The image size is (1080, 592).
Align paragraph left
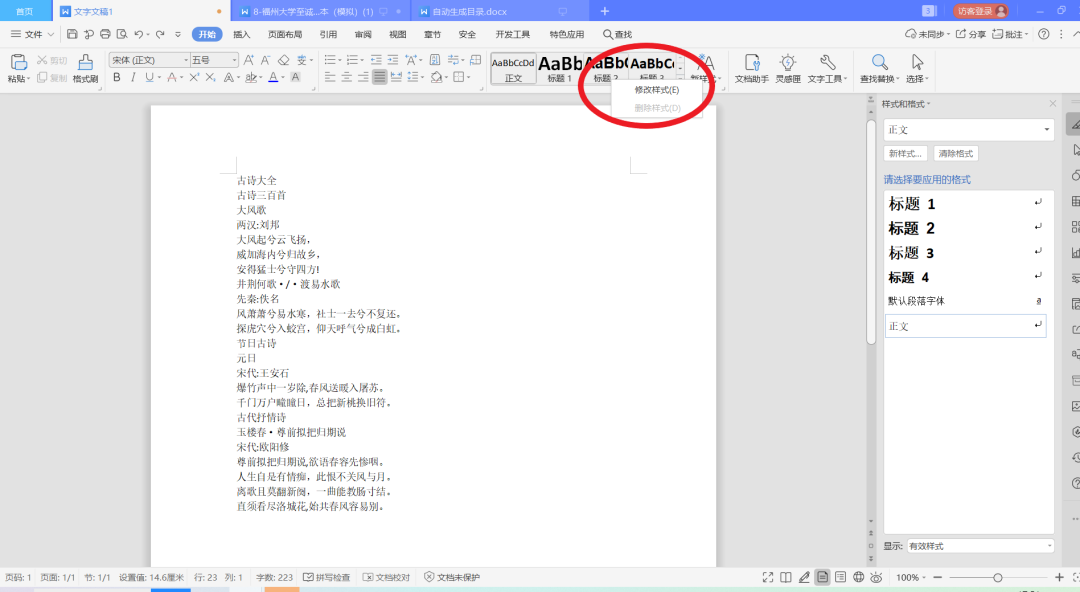pos(330,77)
